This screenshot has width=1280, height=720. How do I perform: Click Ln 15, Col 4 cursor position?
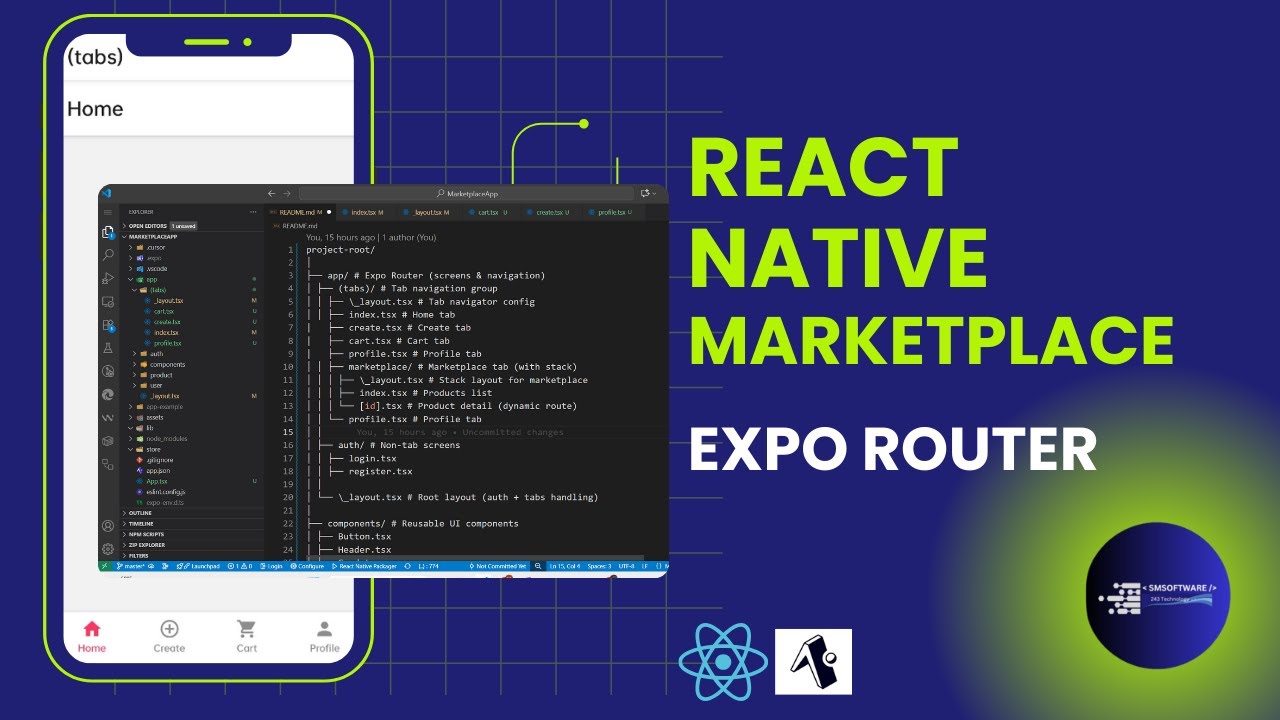click(x=565, y=566)
